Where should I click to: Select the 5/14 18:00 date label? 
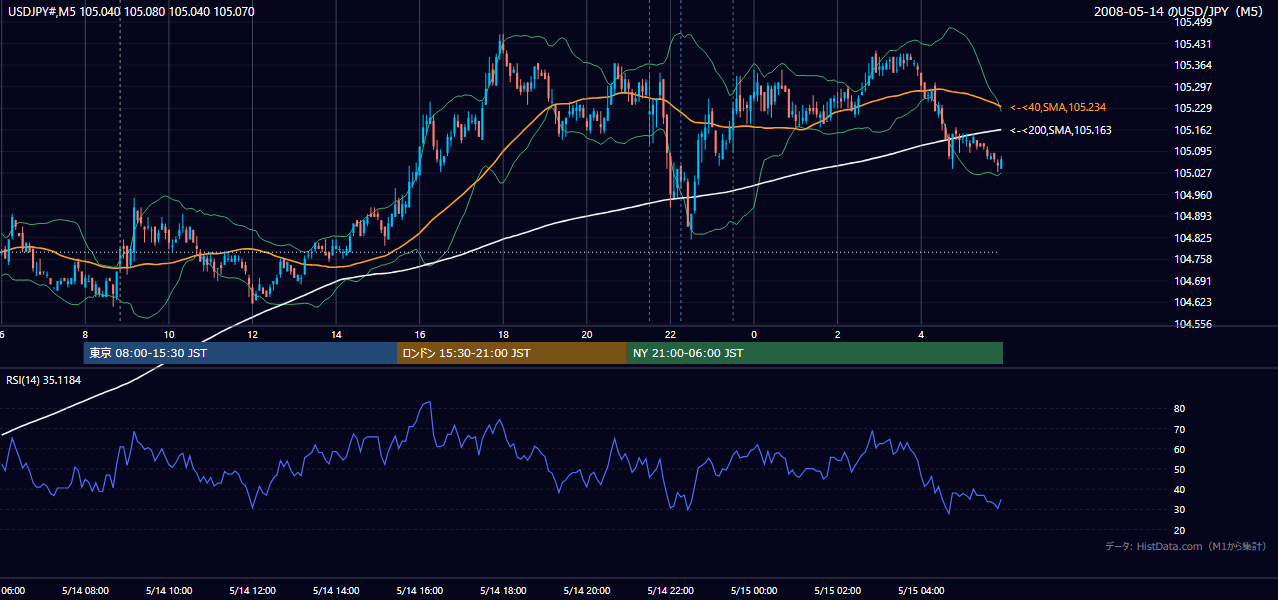tap(503, 591)
